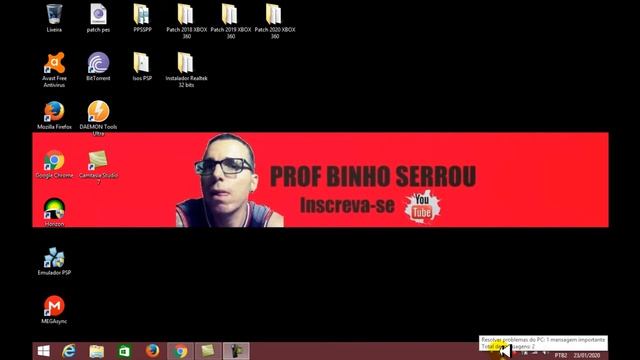Open the PPSSPP folder
The image size is (640, 360).
(x=142, y=18)
